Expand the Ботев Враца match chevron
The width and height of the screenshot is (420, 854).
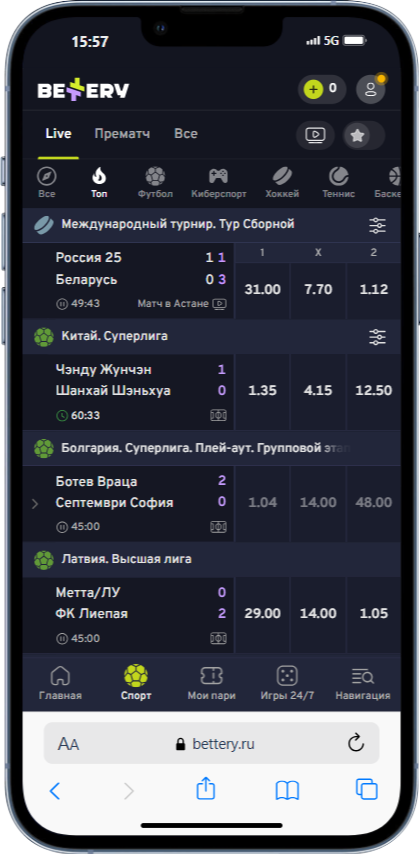(35, 504)
